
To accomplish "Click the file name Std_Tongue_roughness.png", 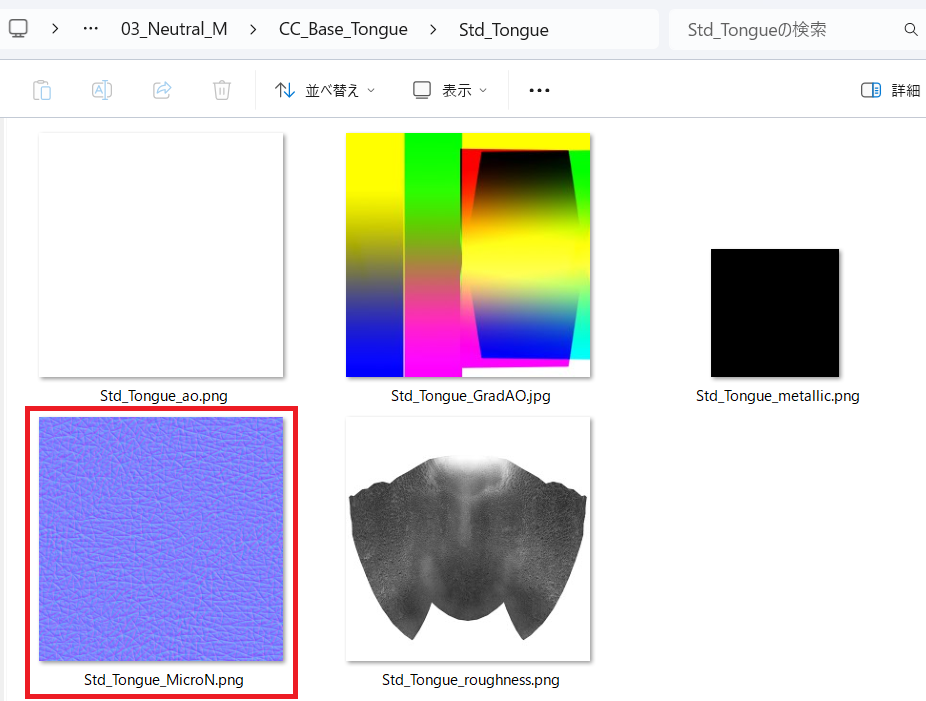I will click(471, 680).
